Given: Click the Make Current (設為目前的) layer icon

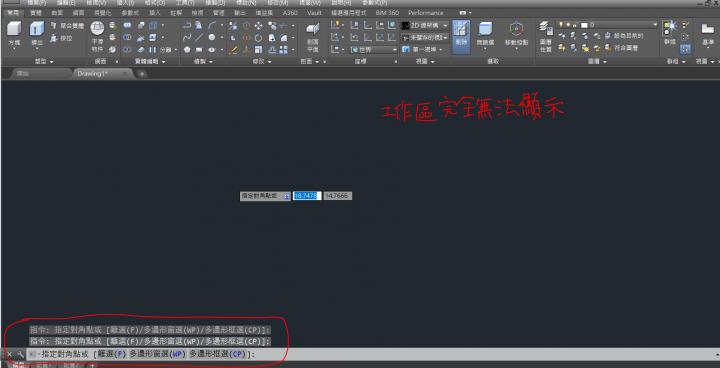Looking at the screenshot, I should click(624, 35).
